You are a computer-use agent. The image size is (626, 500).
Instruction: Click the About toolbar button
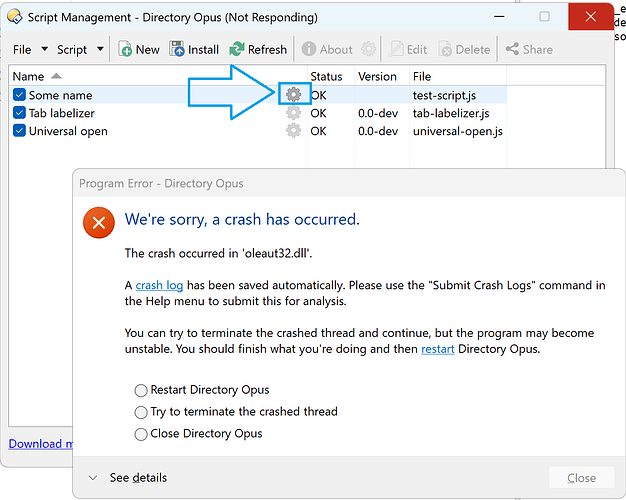click(327, 50)
